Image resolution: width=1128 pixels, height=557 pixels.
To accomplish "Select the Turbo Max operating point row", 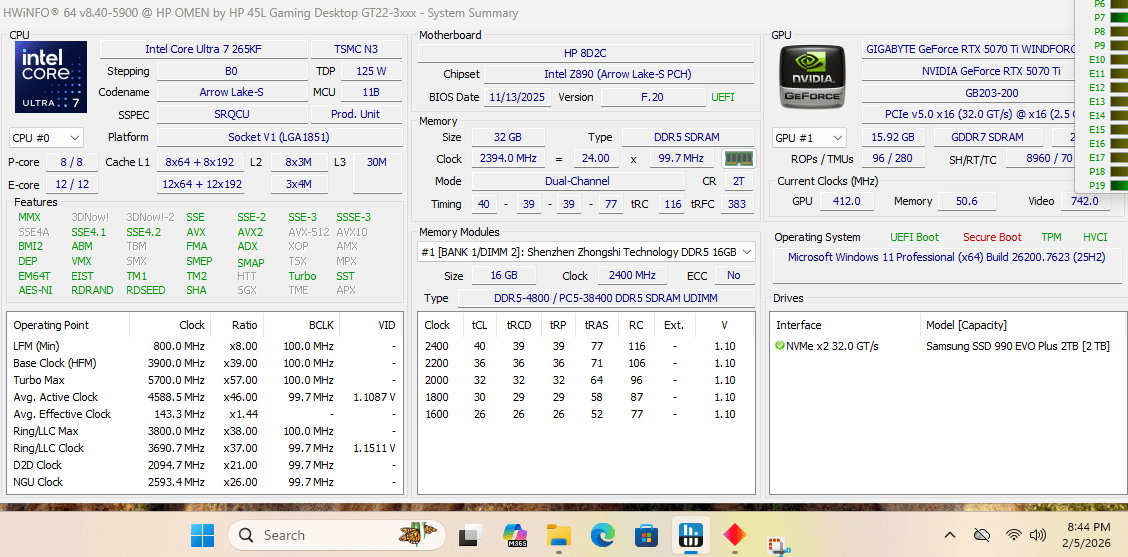I will tap(205, 380).
